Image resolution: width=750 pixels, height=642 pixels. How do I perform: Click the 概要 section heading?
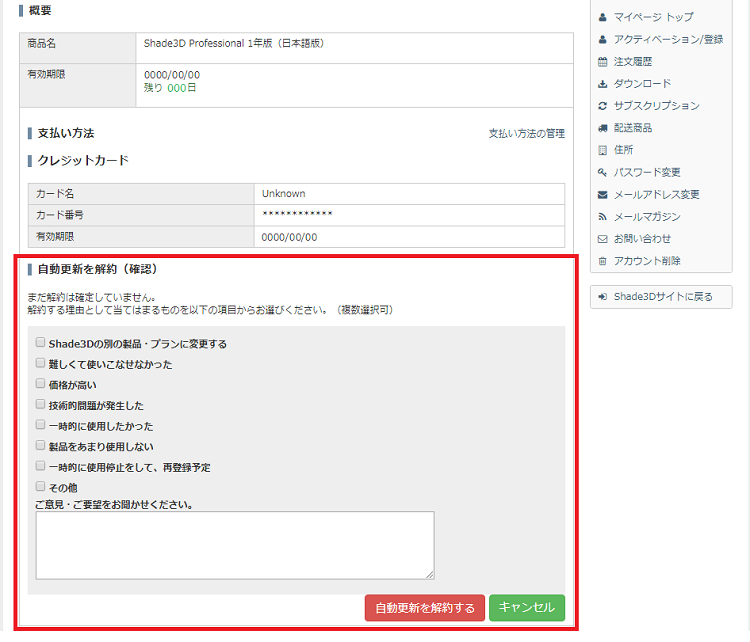pos(40,11)
